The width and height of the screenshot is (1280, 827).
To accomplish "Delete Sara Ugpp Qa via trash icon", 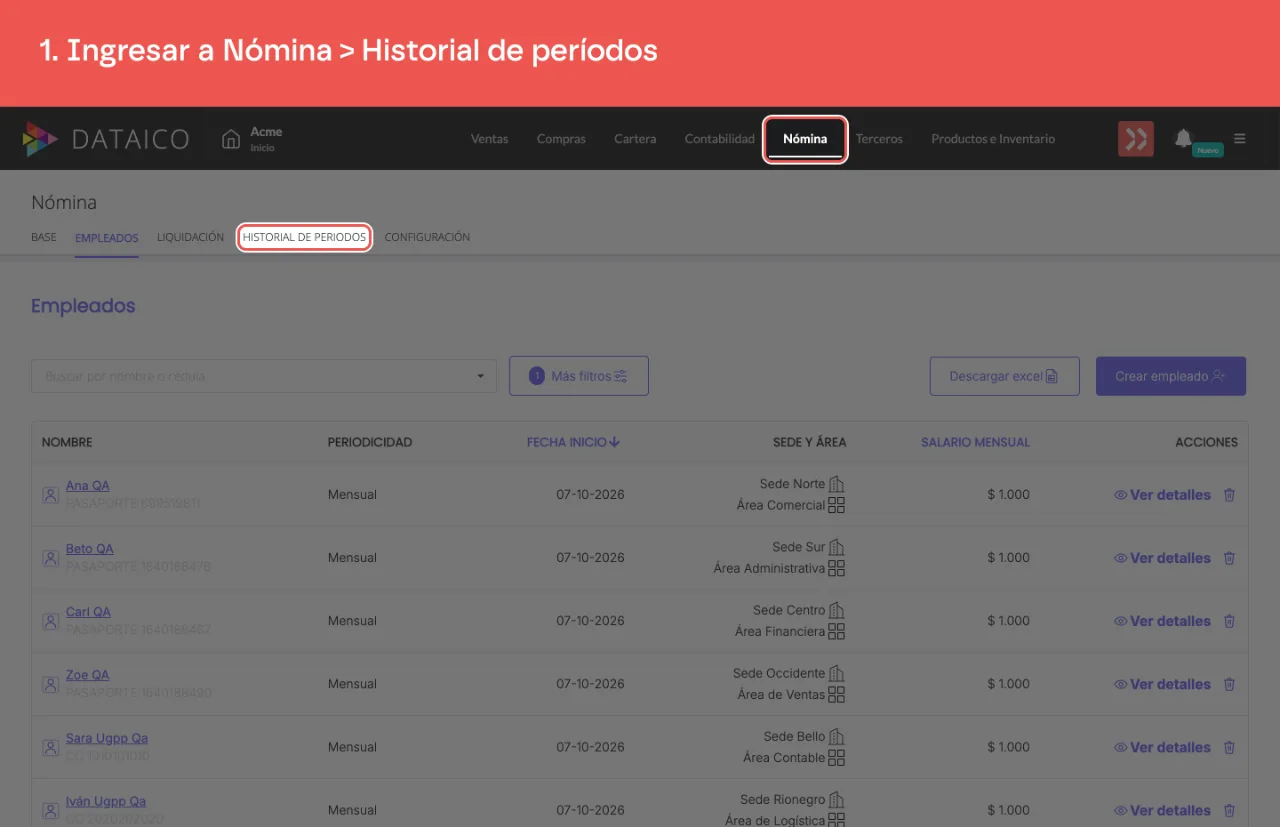I will (x=1230, y=747).
